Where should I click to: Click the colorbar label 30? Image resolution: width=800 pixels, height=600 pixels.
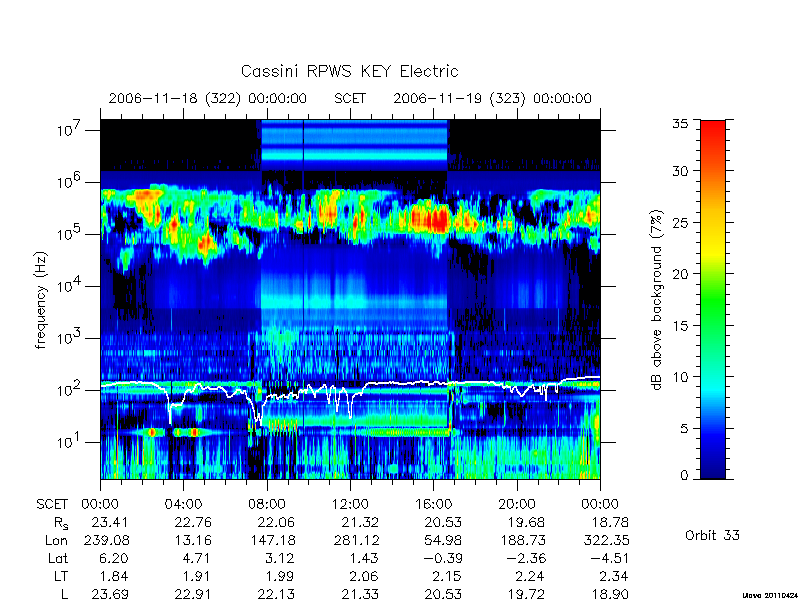[680, 170]
